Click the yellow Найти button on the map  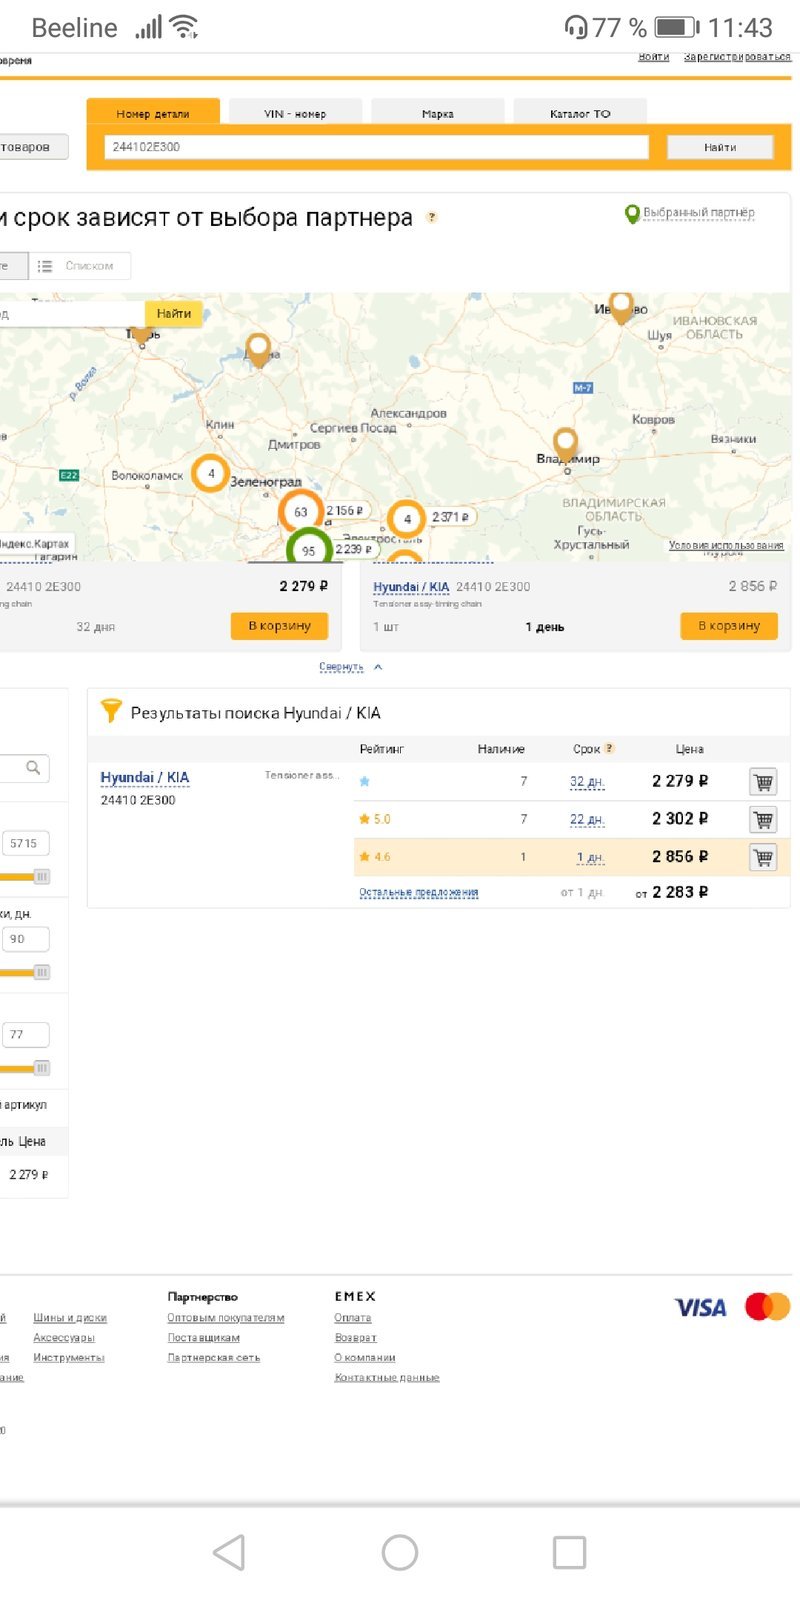point(174,314)
